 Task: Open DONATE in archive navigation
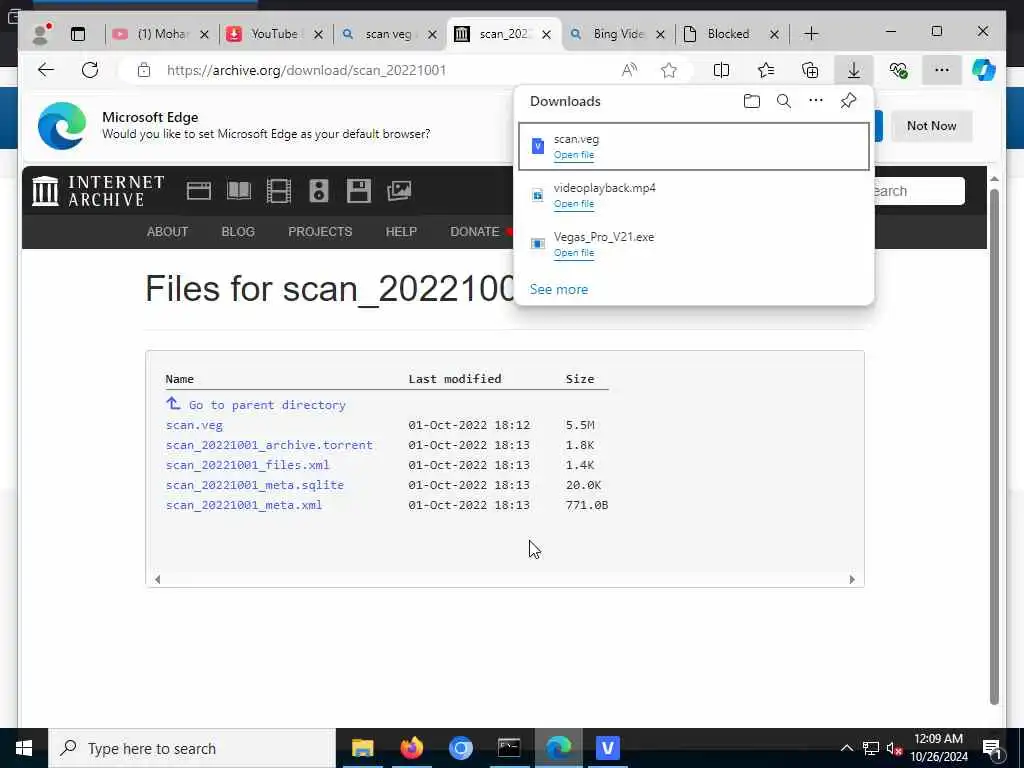coord(475,232)
